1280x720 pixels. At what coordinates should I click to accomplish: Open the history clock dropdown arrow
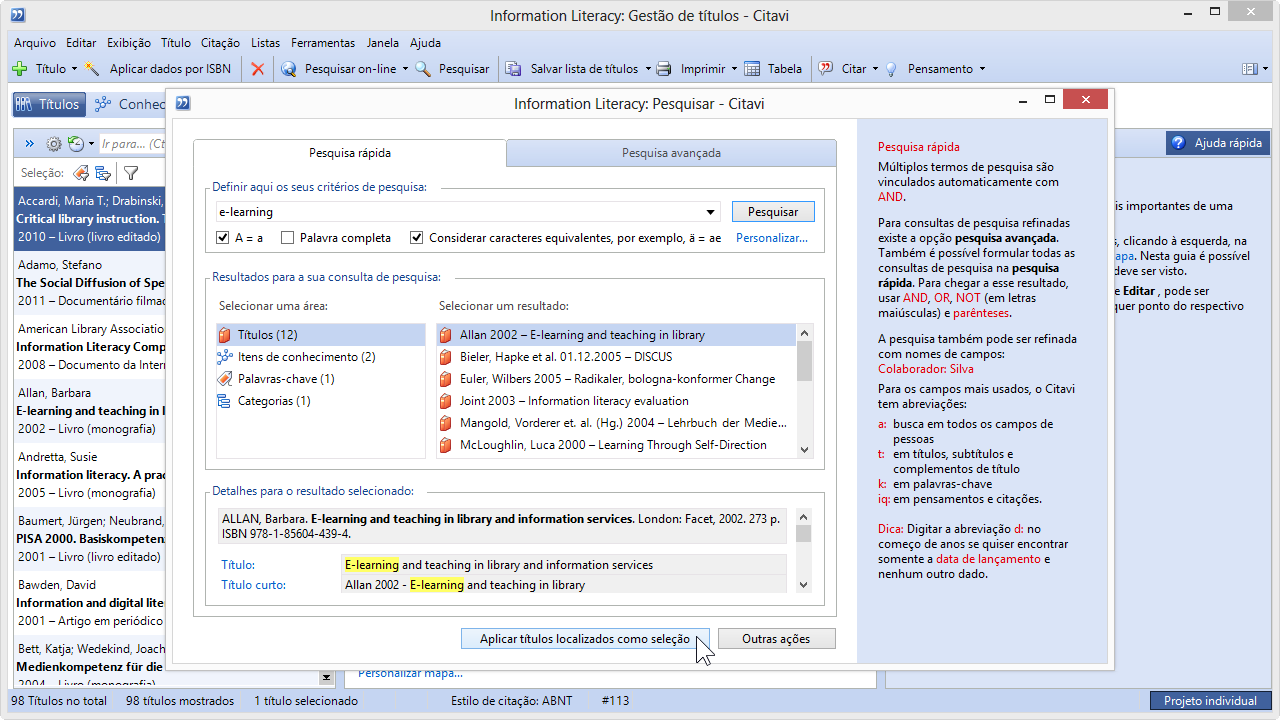point(91,144)
